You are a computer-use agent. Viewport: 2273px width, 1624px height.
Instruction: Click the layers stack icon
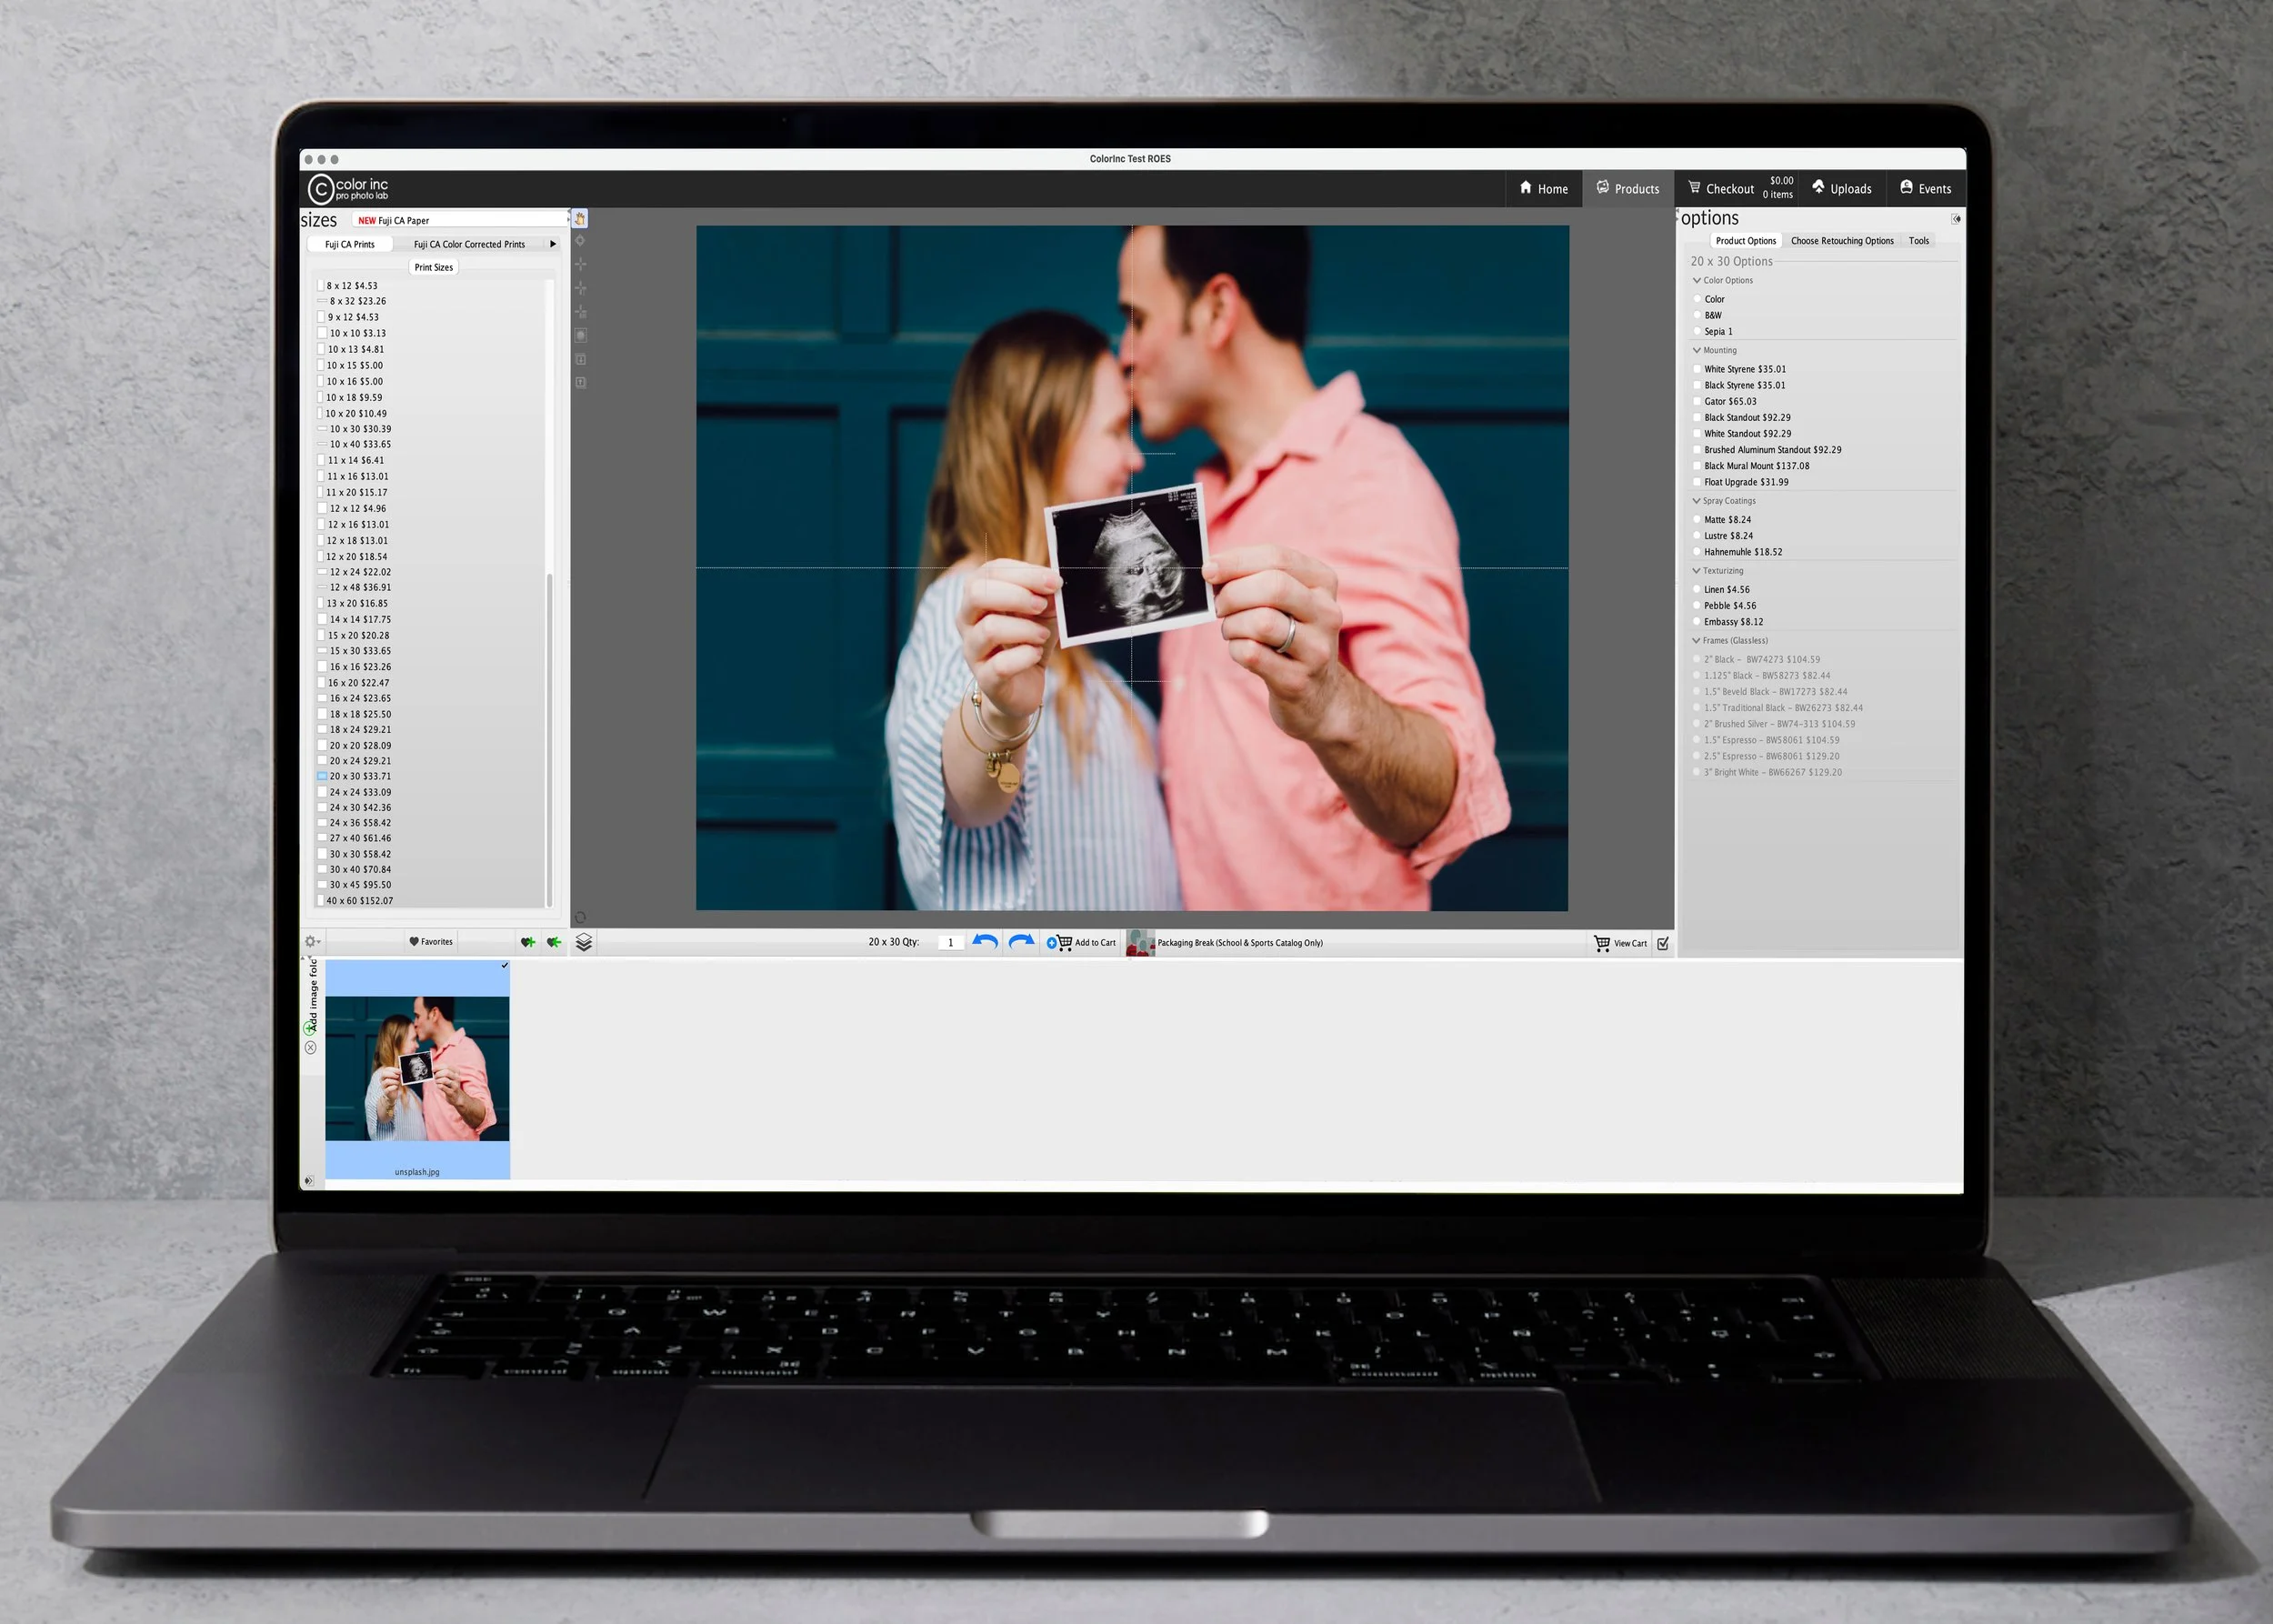[584, 942]
